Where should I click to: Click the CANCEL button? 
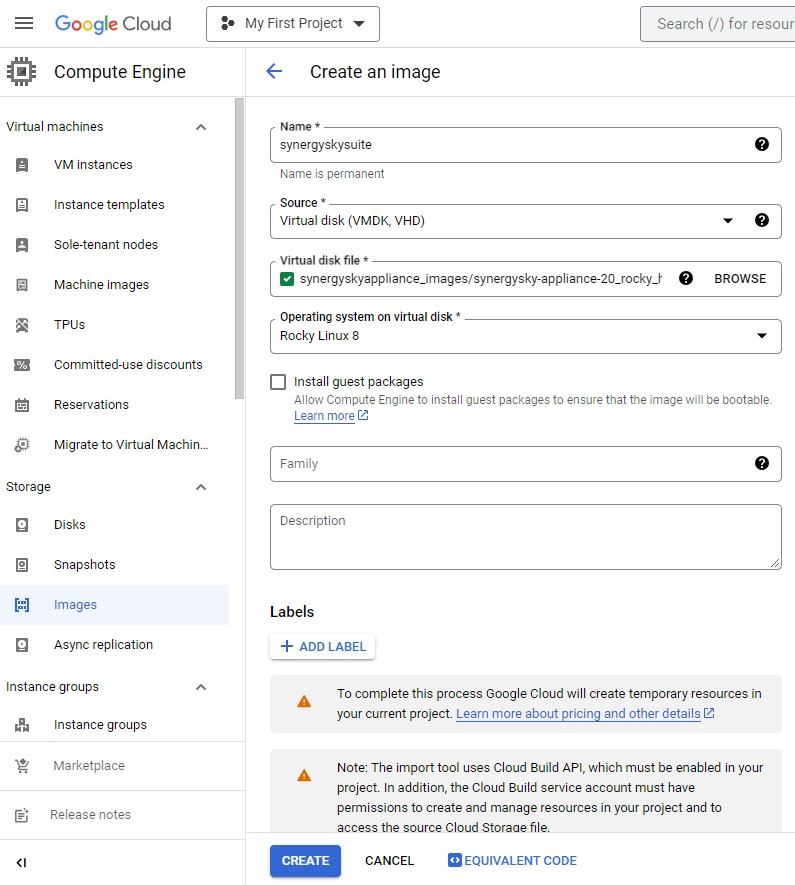389,860
